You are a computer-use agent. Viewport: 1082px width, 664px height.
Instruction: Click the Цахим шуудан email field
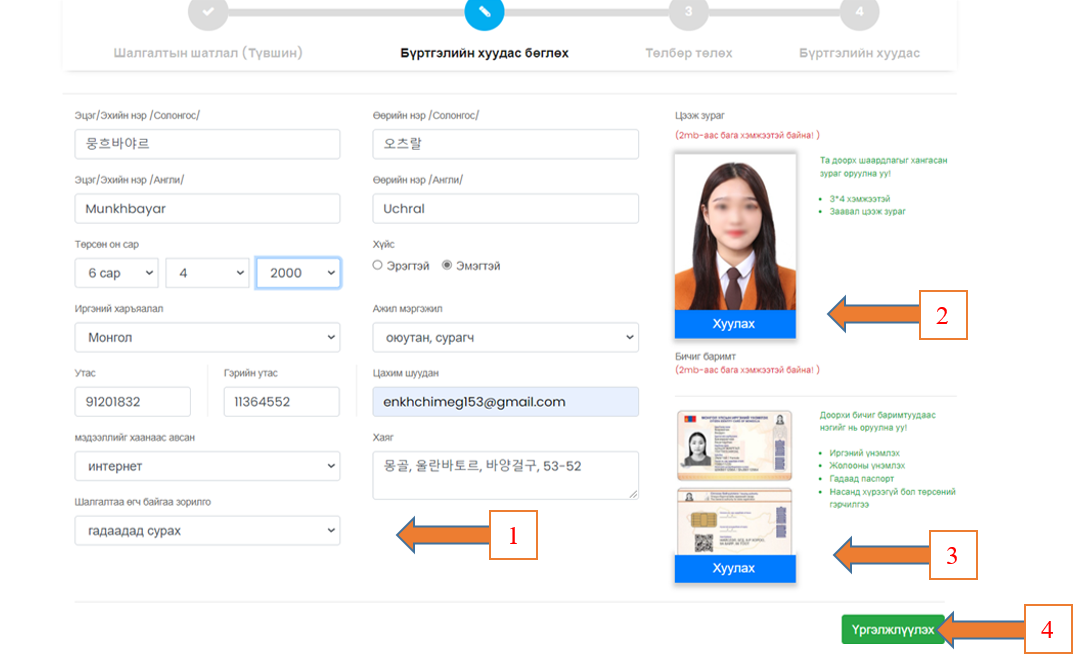pyautogui.click(x=505, y=402)
